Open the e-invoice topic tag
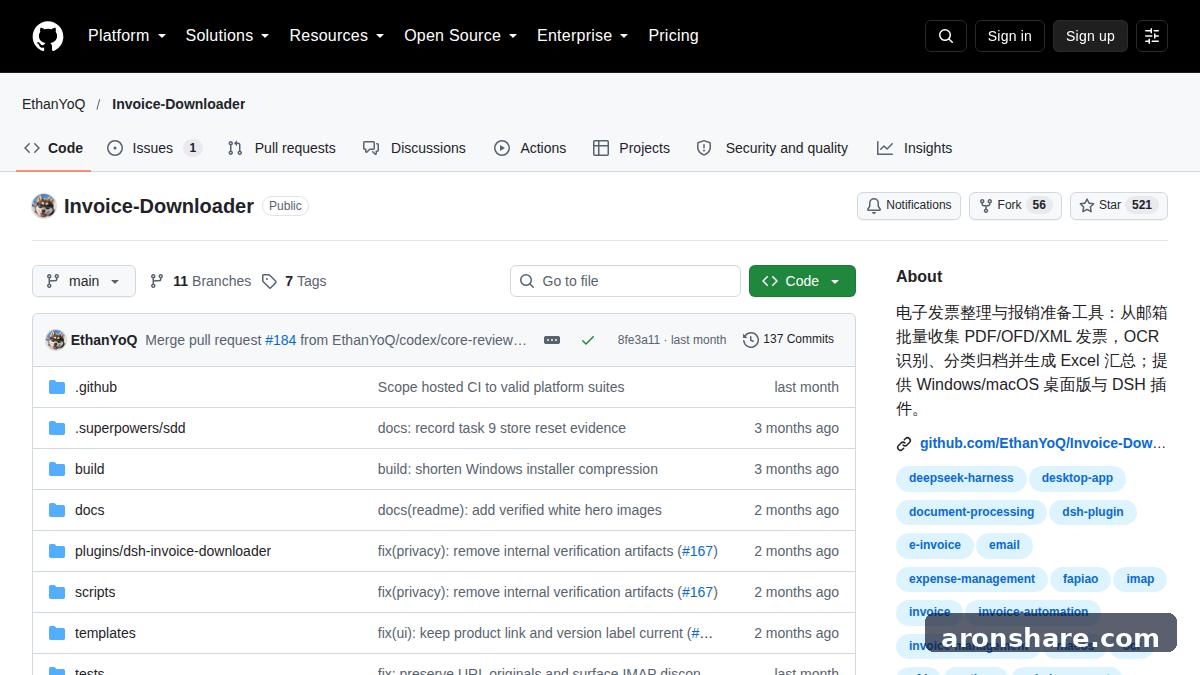The image size is (1200, 675). (x=935, y=545)
